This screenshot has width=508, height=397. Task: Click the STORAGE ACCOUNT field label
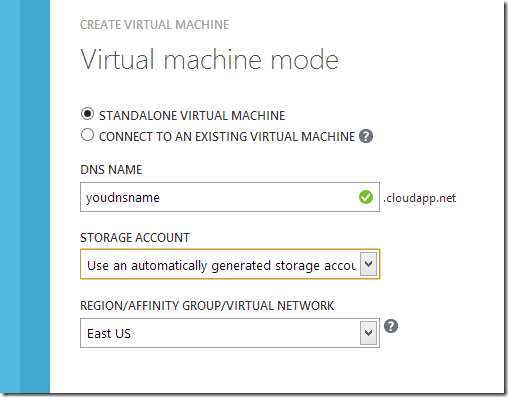(x=135, y=238)
